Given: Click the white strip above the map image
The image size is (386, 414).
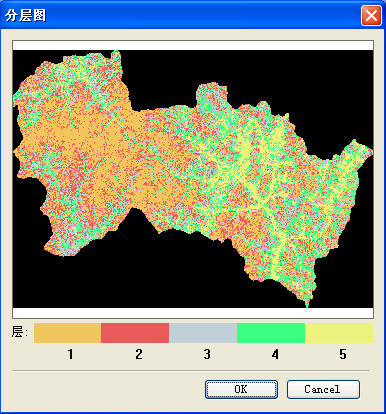Looking at the screenshot, I should click(193, 45).
